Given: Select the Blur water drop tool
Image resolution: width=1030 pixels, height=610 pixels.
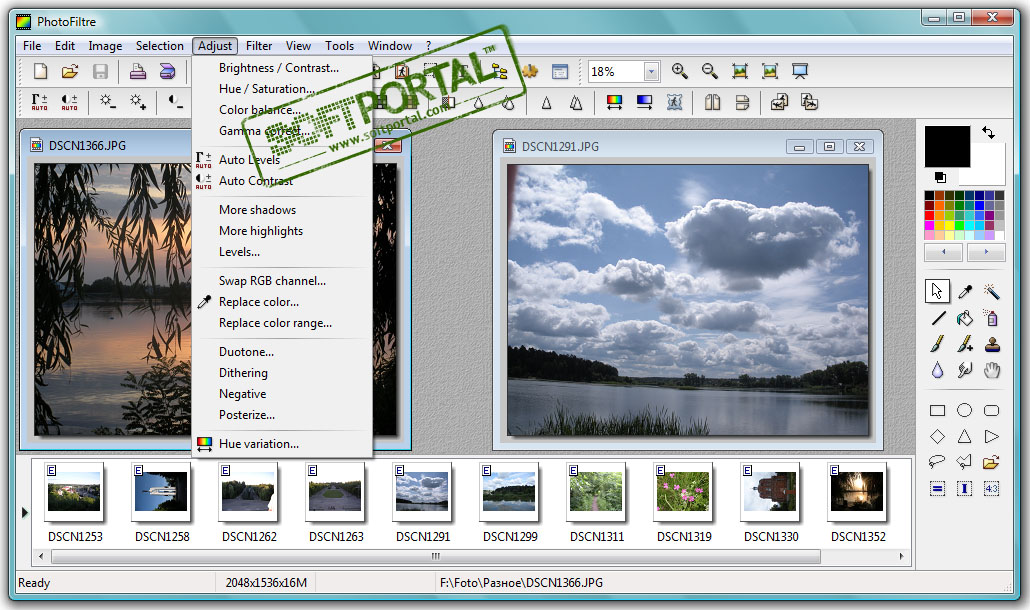Looking at the screenshot, I should (x=937, y=370).
